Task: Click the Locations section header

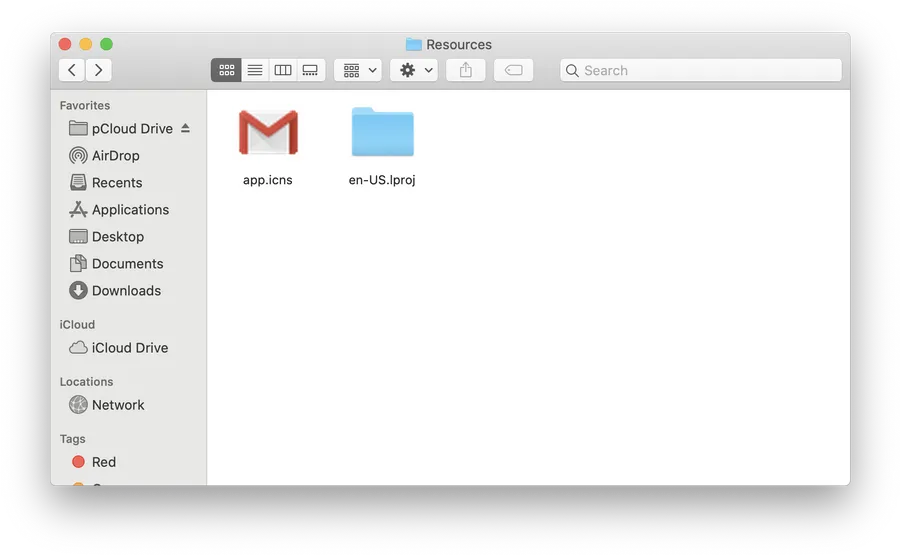Action: (x=87, y=382)
